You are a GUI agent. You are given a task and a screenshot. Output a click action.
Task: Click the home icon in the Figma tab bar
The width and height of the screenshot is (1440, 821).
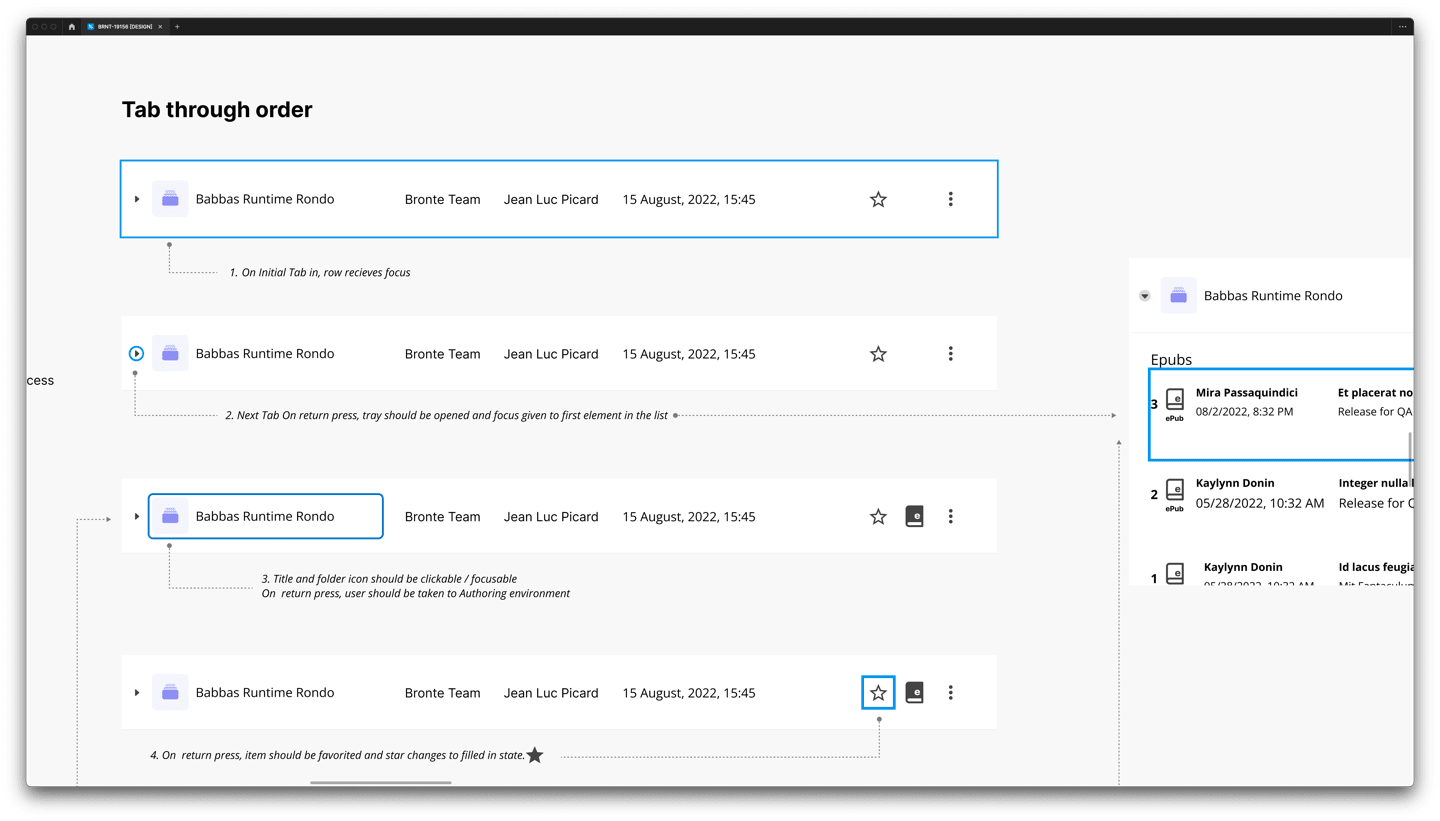pos(71,27)
